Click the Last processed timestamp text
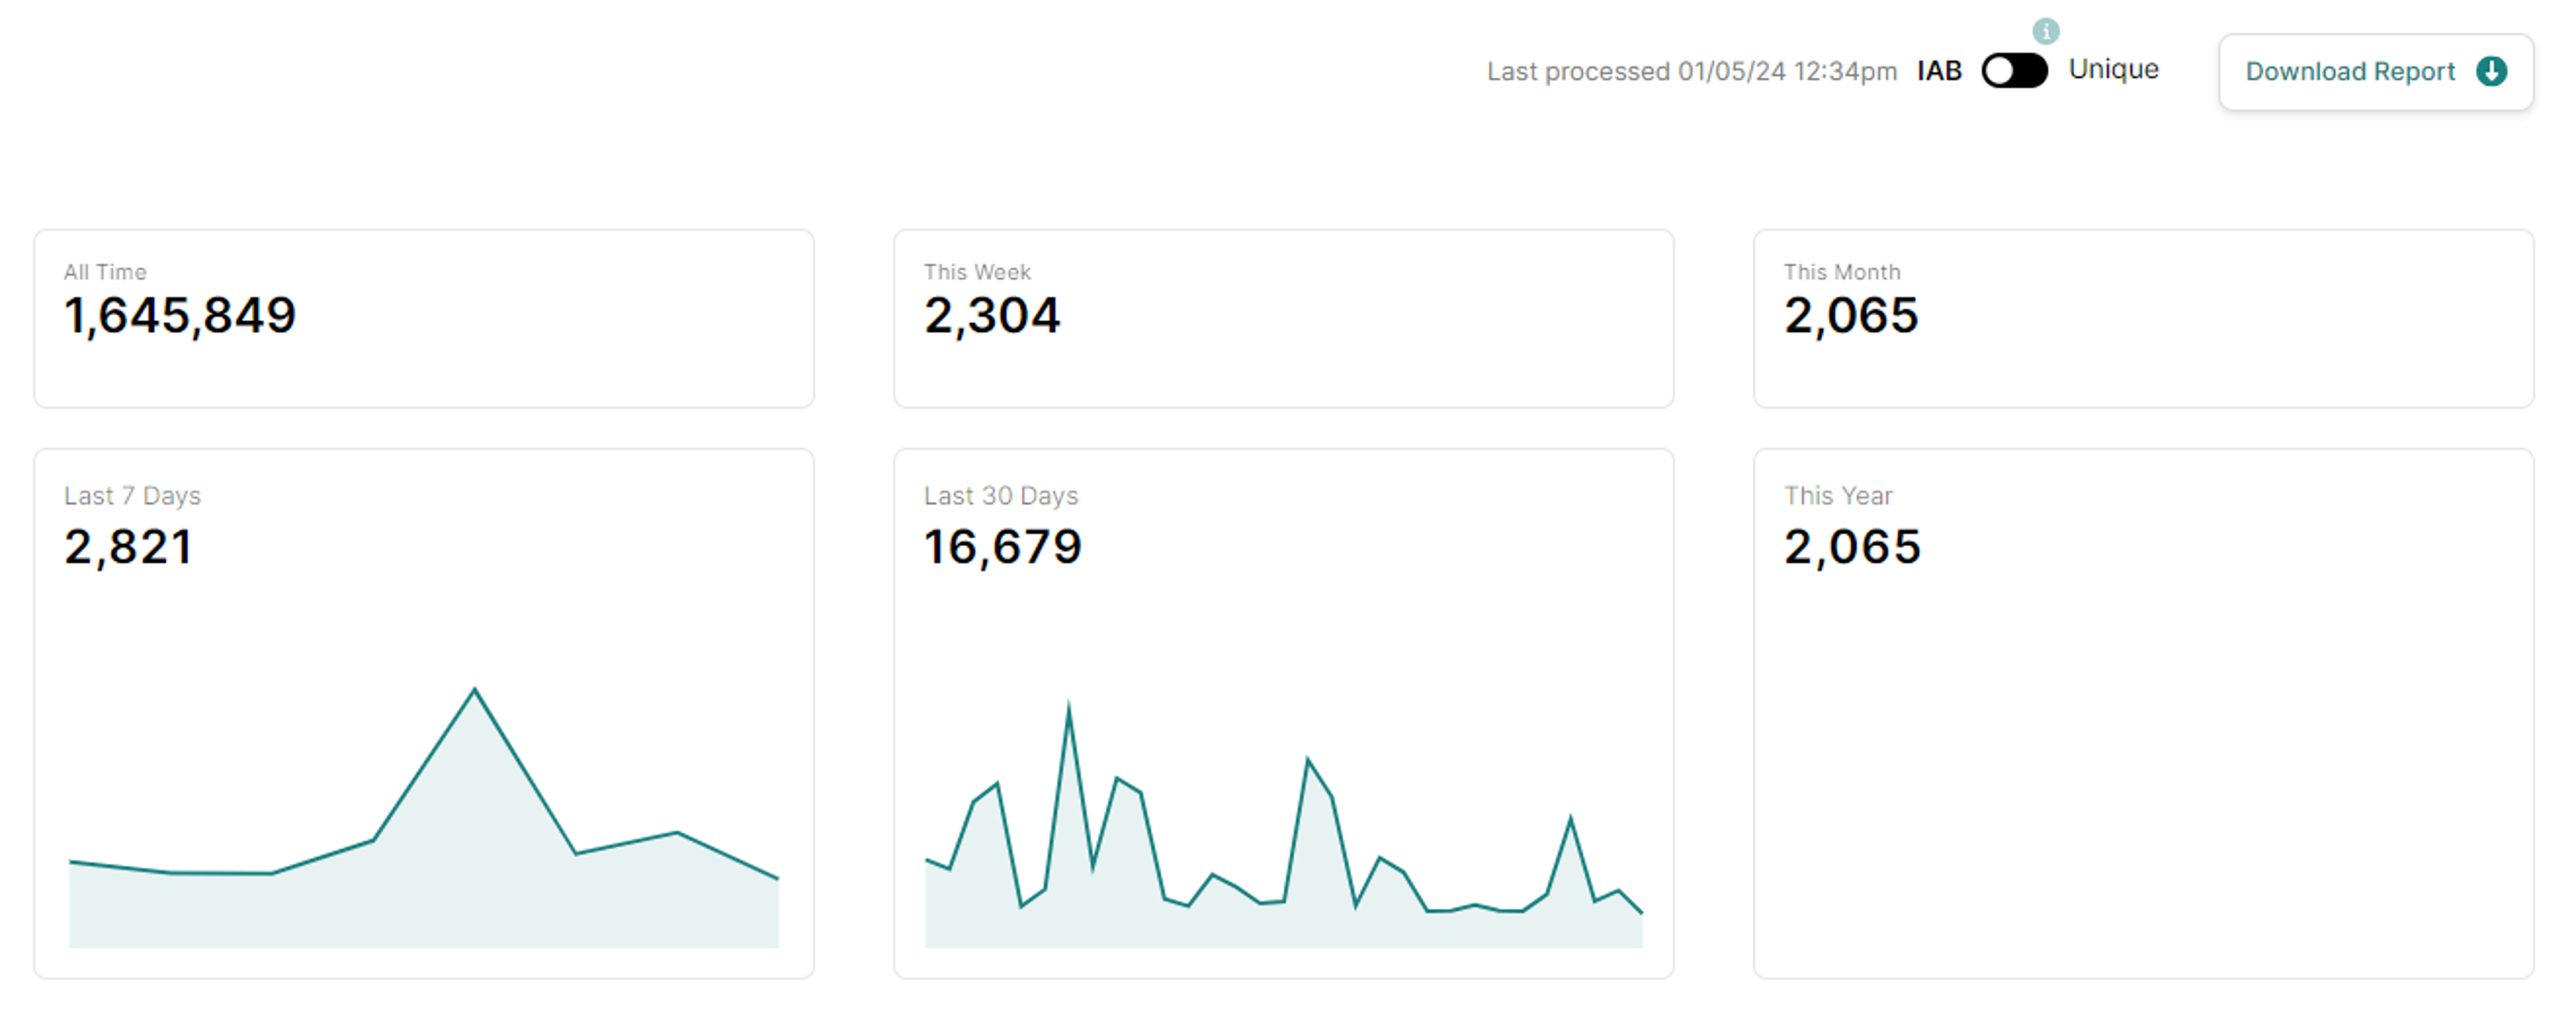This screenshot has height=1009, width=2576. (1691, 72)
